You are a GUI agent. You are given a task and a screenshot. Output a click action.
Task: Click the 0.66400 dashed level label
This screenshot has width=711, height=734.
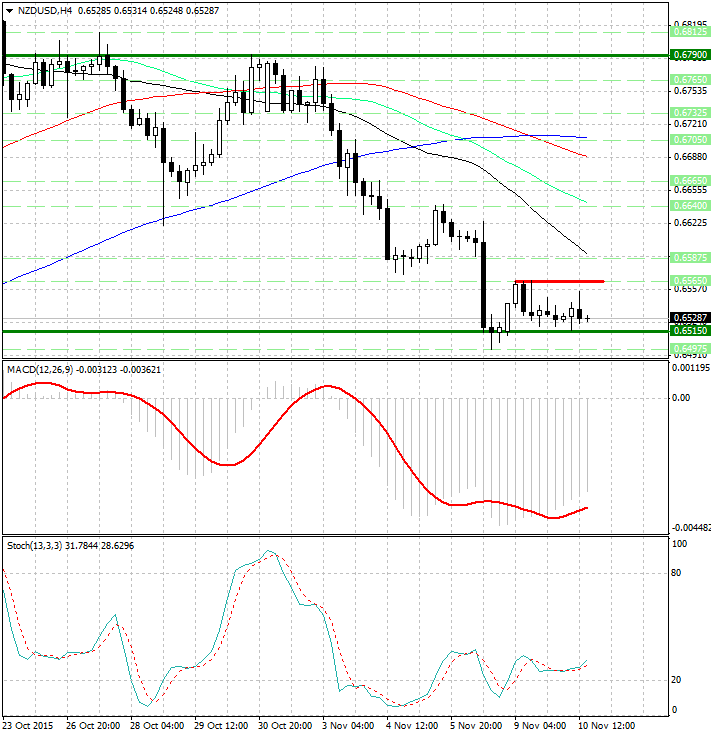690,206
